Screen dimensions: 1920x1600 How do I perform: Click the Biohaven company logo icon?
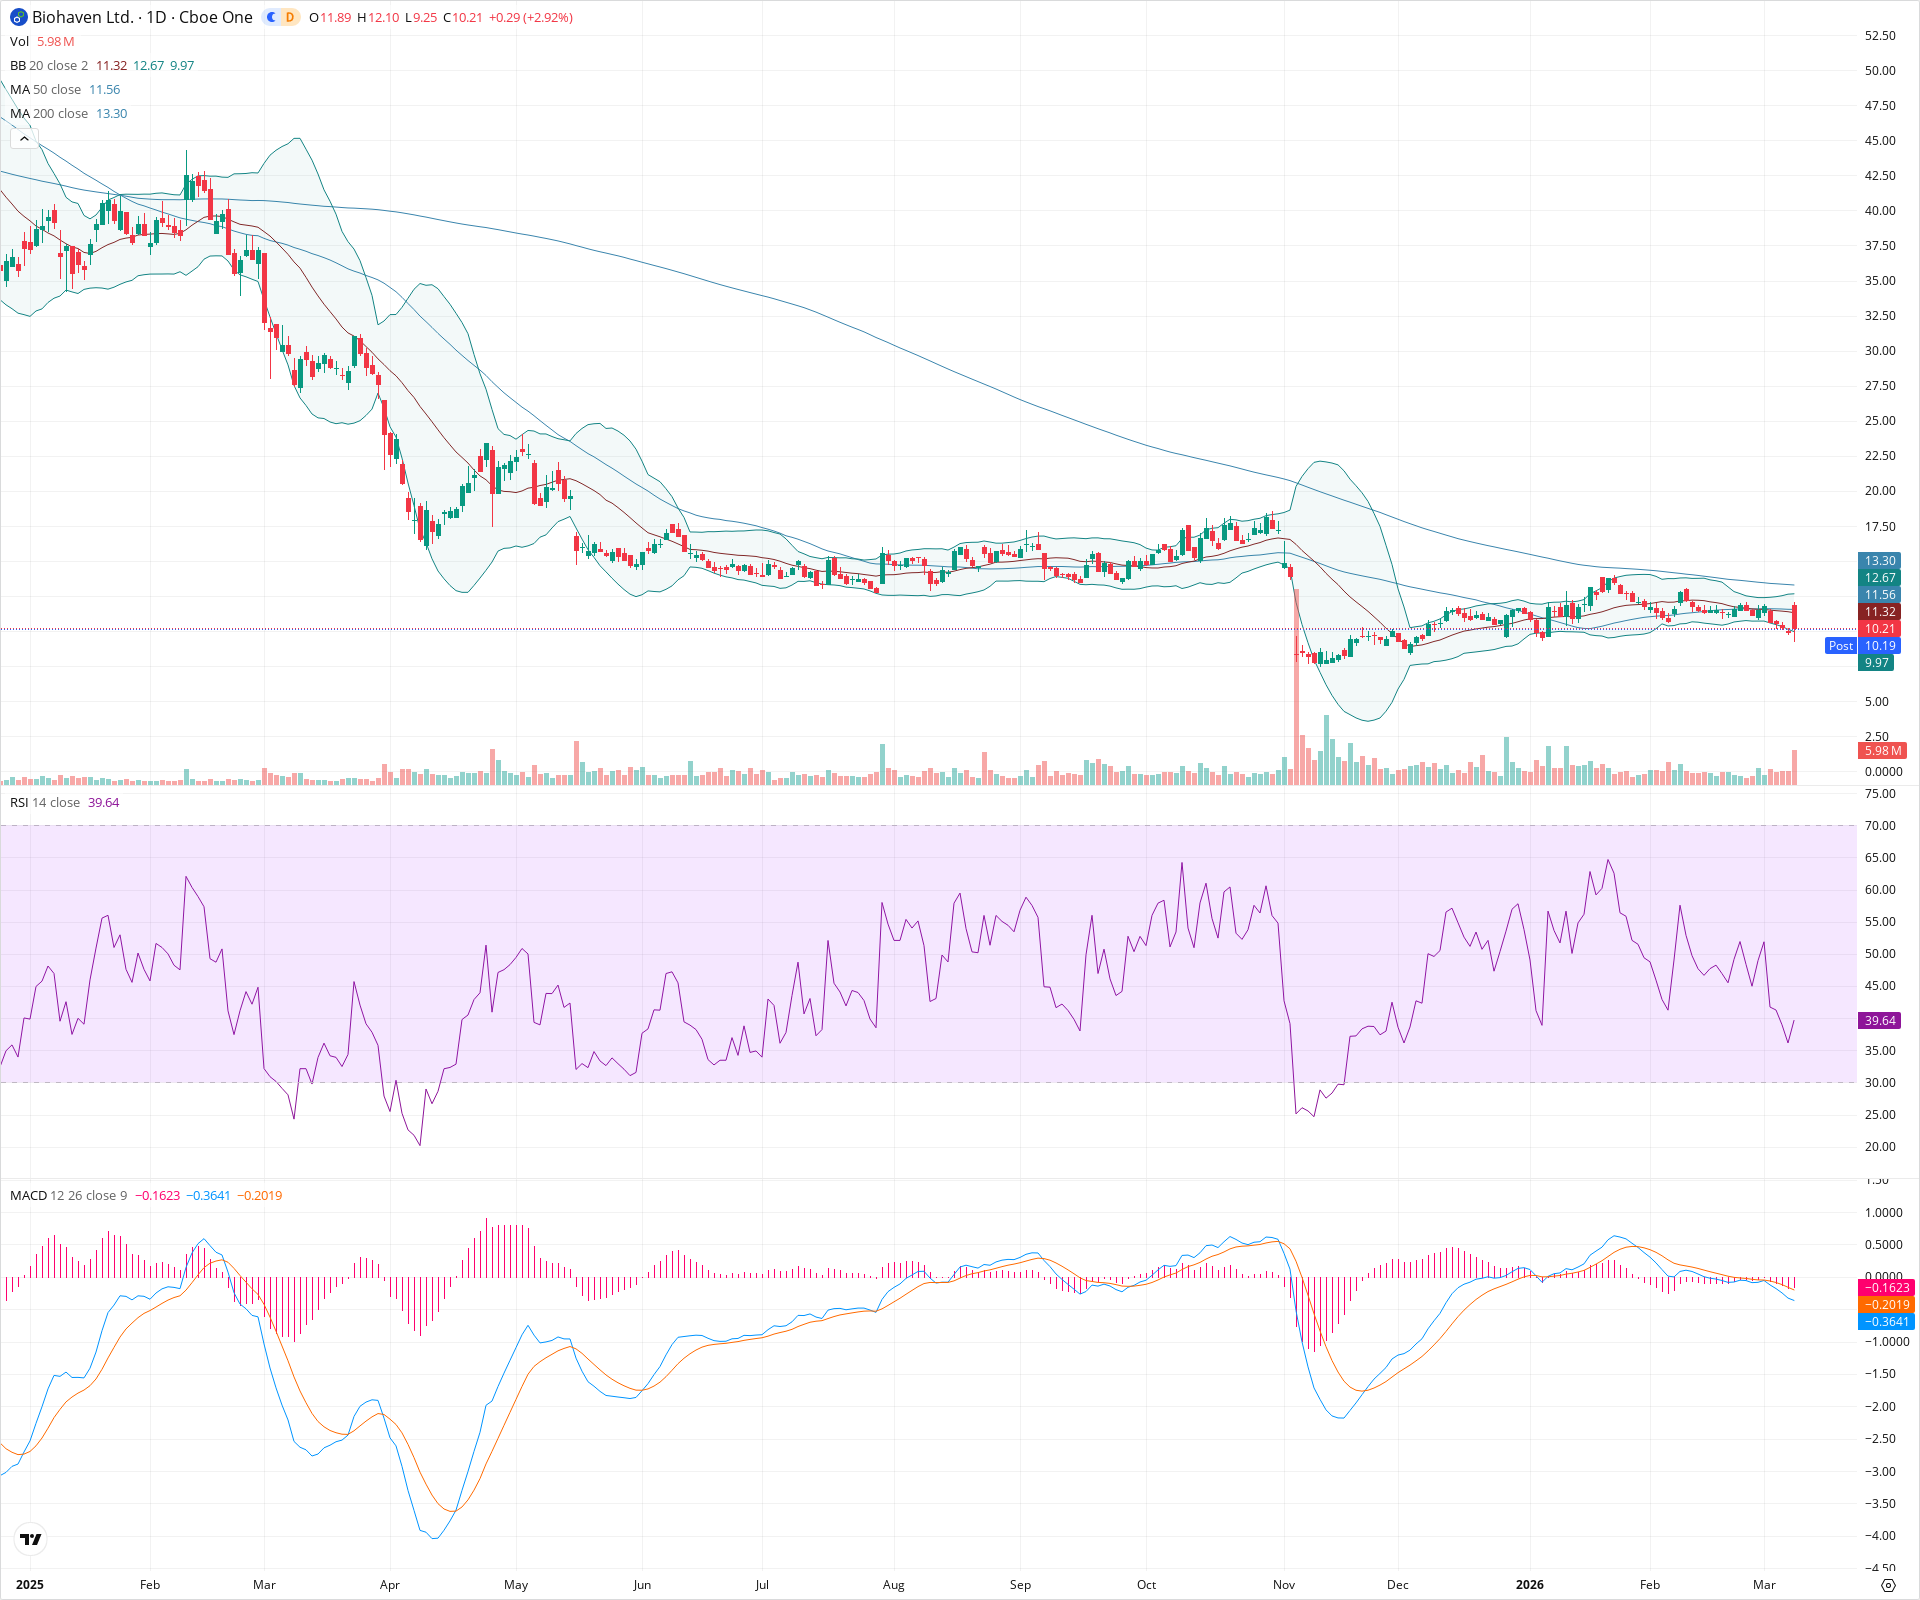17,17
